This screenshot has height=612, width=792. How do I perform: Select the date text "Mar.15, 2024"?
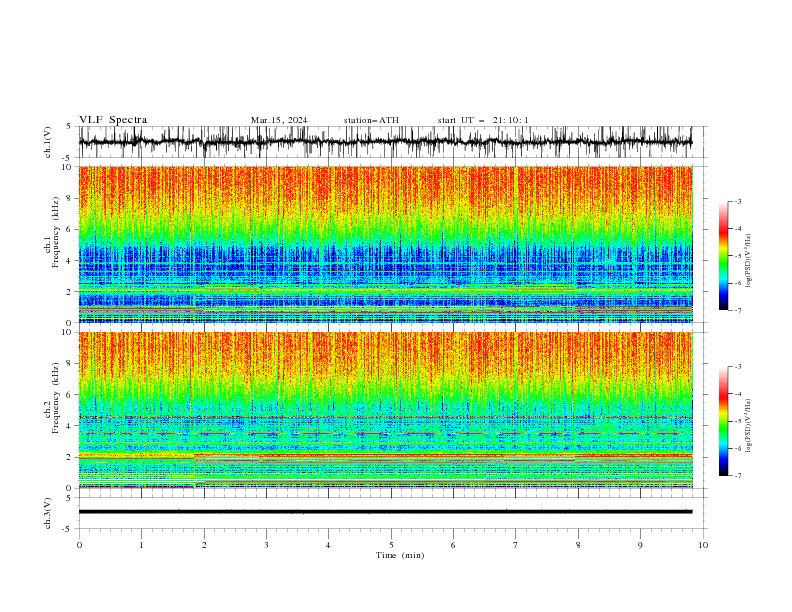pyautogui.click(x=279, y=120)
